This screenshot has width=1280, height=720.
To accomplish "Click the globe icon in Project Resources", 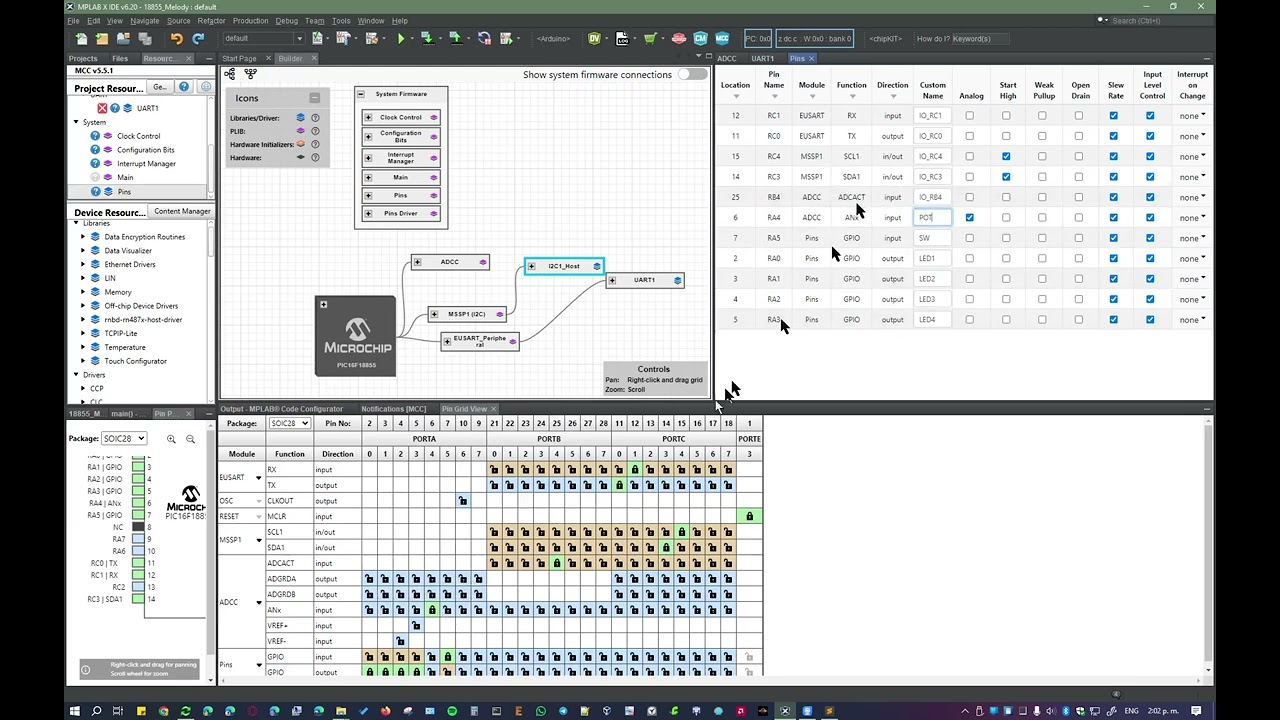I will point(206,87).
